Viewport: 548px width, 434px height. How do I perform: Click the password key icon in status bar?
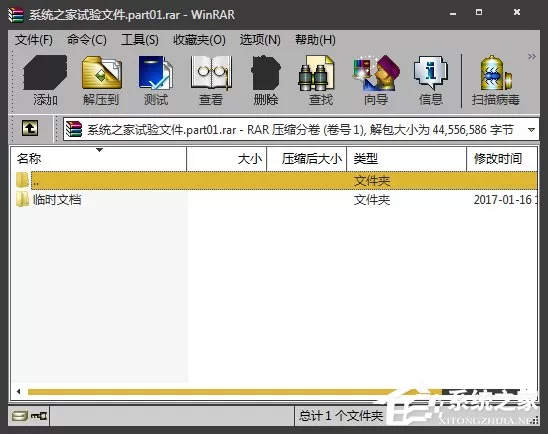point(39,416)
